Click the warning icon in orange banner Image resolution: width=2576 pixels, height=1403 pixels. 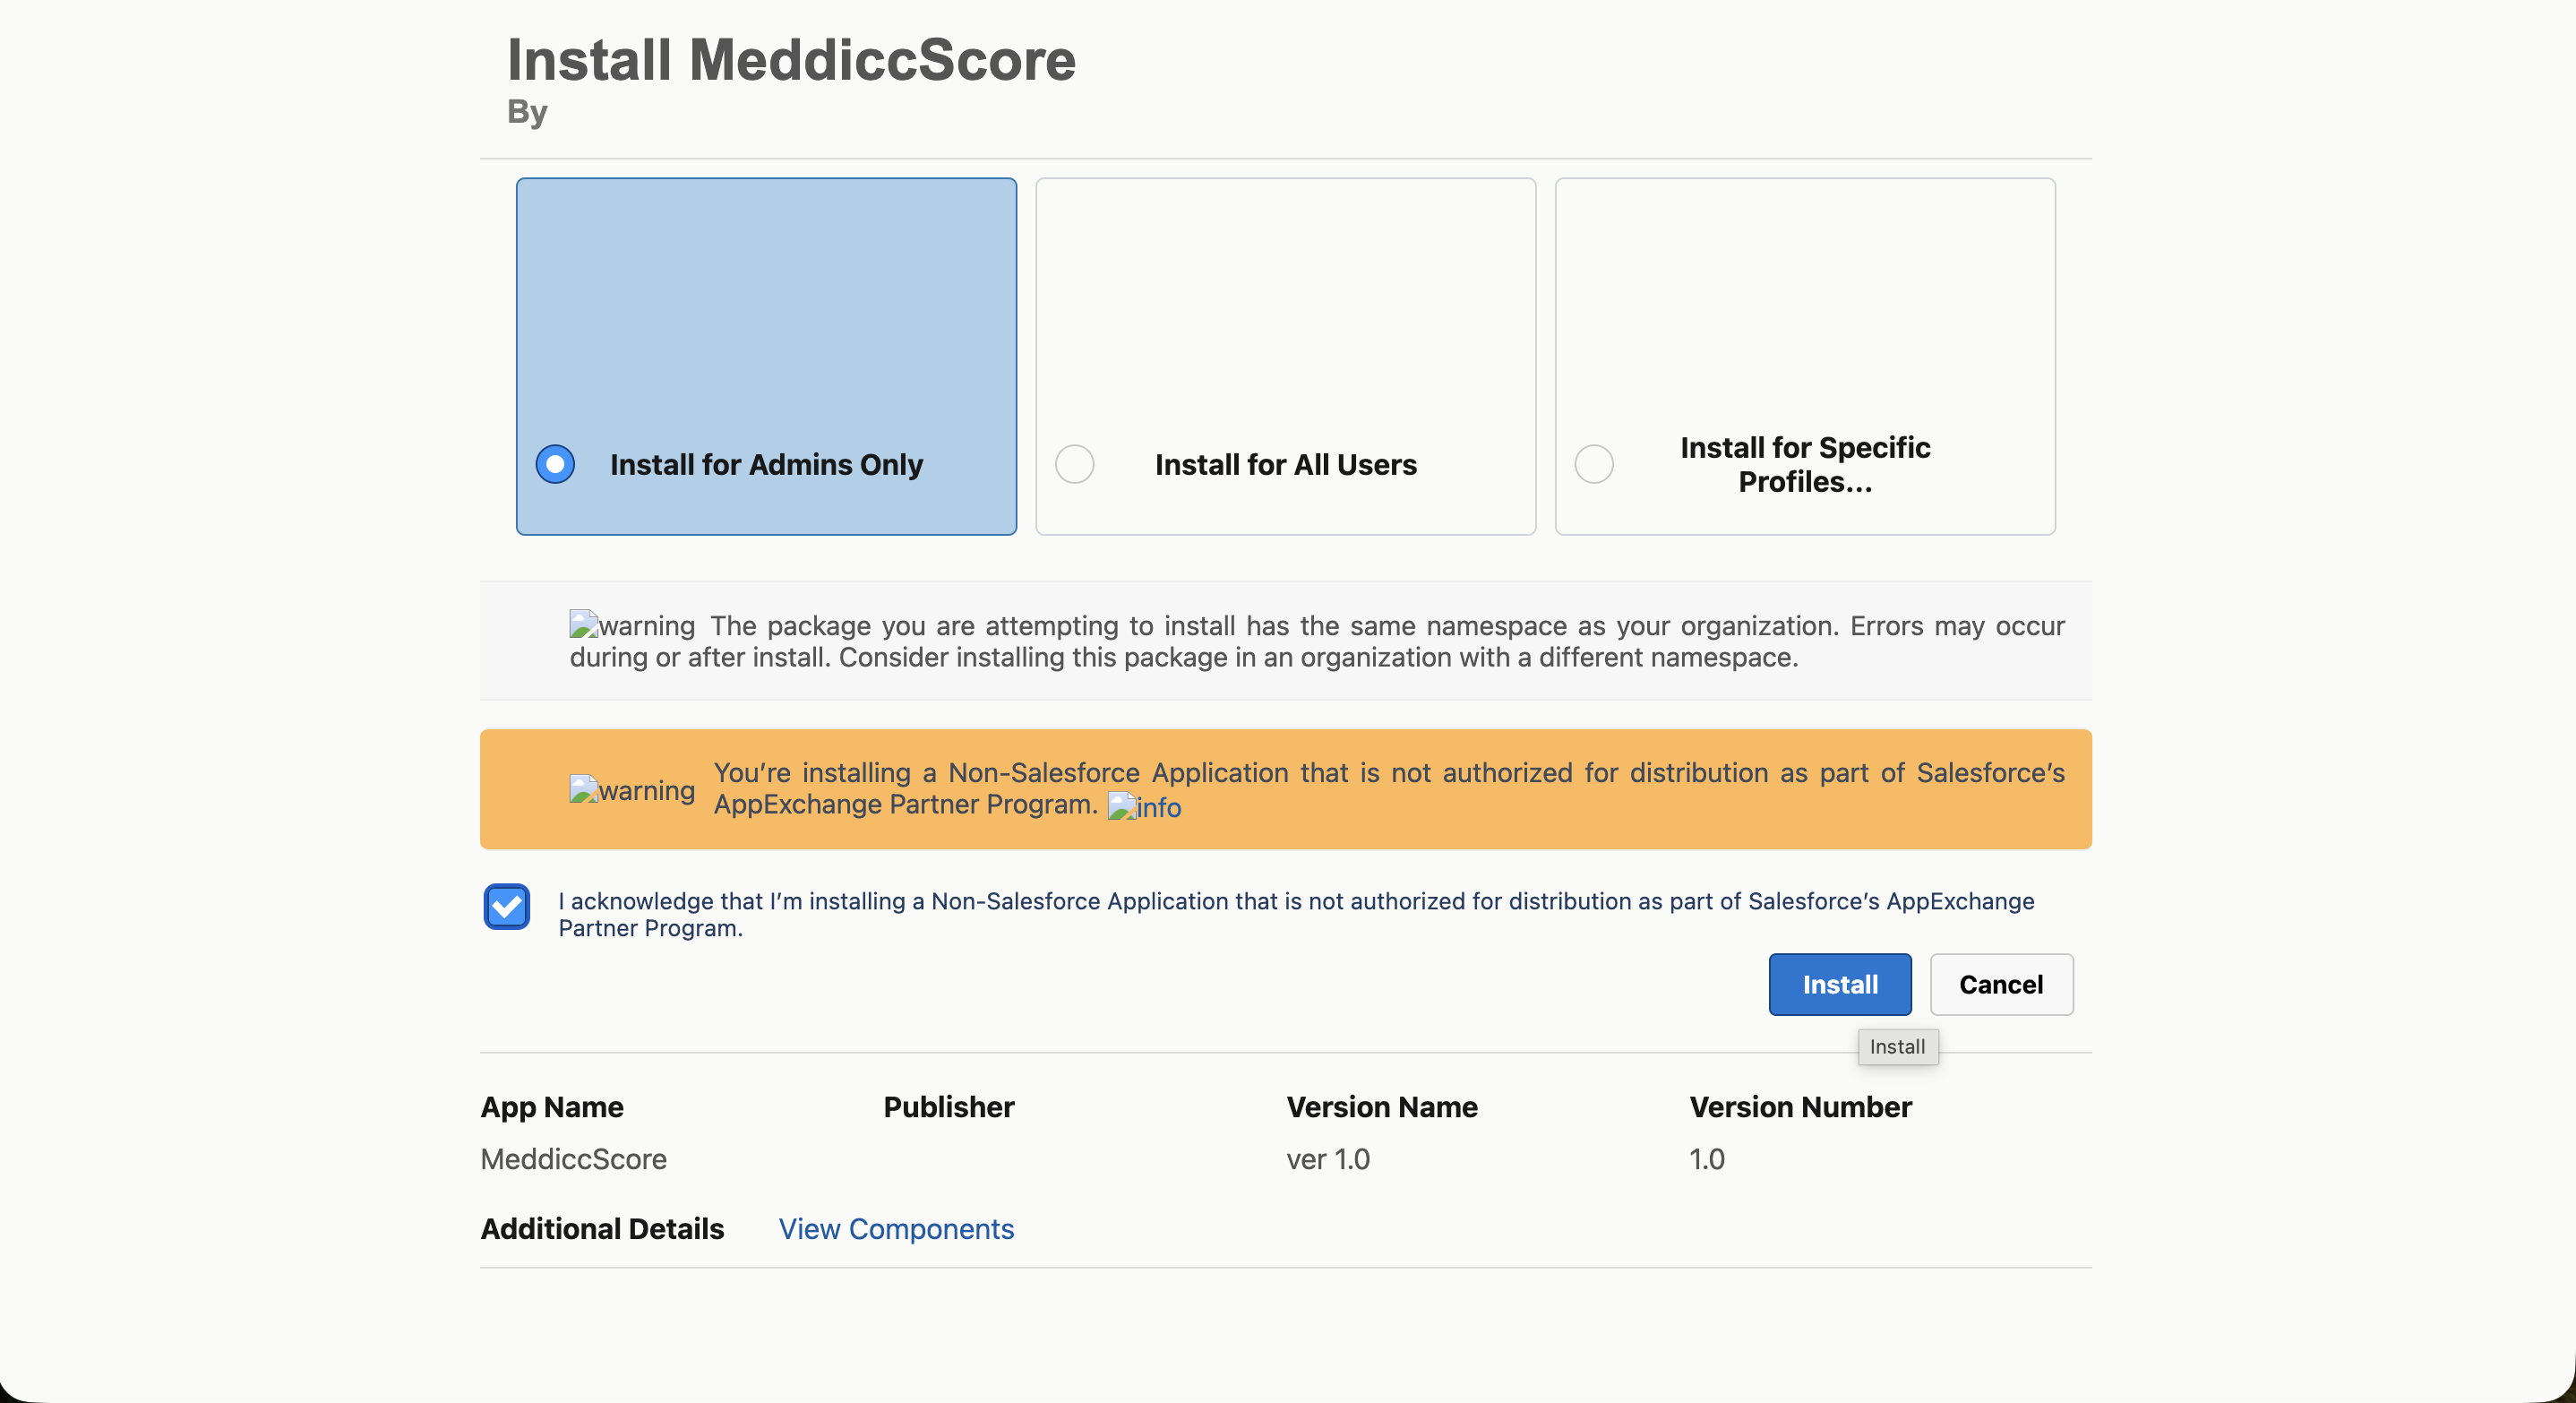click(632, 790)
